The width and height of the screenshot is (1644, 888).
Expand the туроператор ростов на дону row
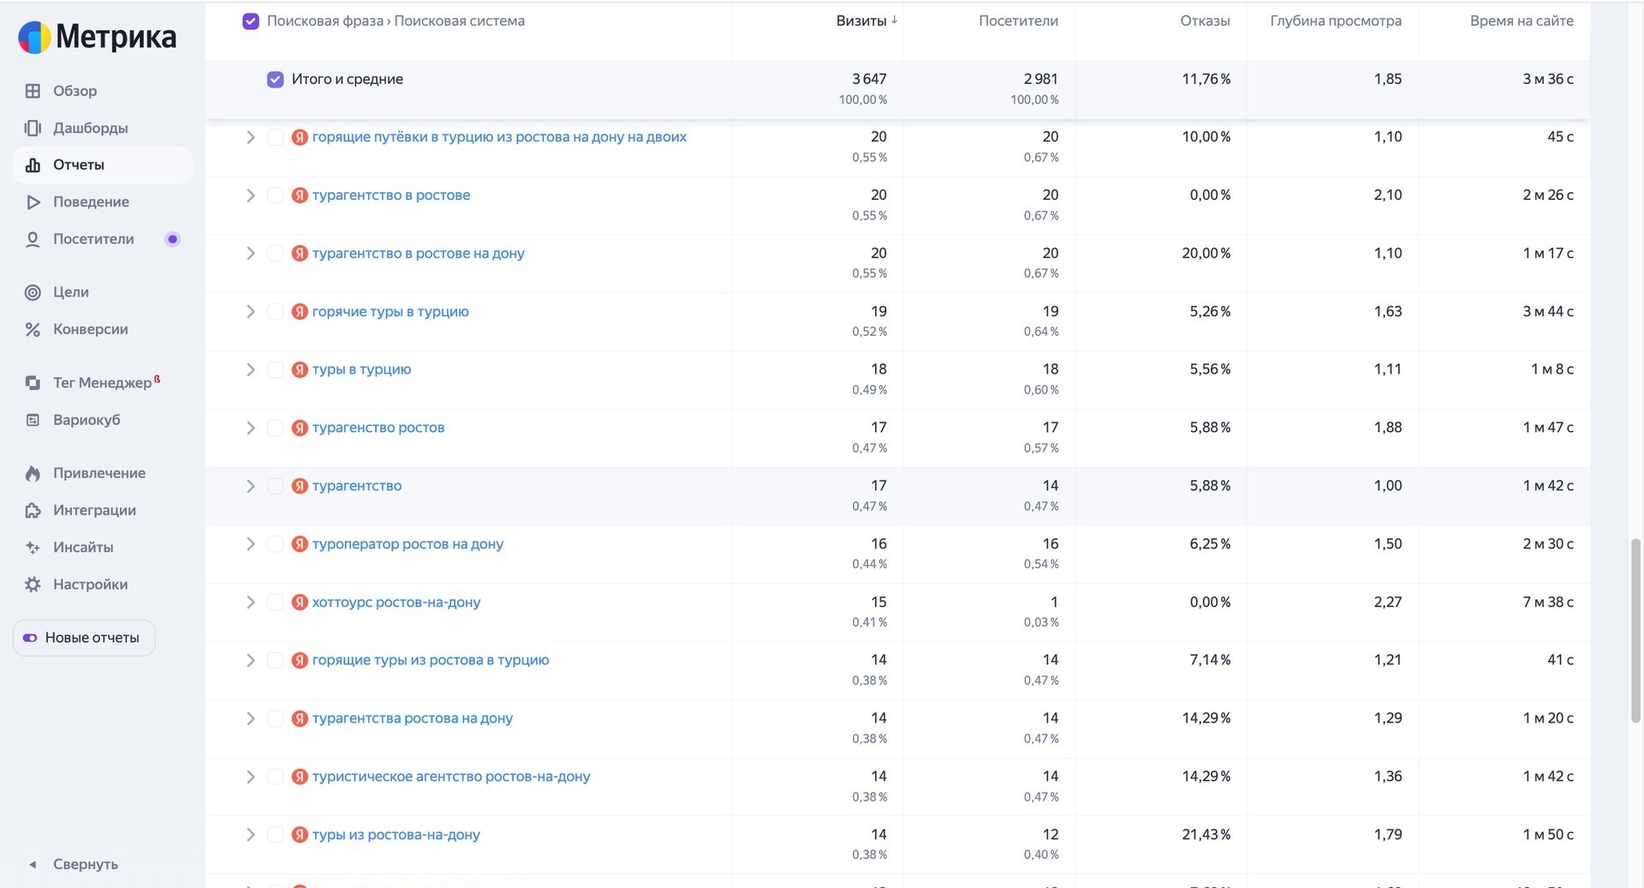coord(250,544)
